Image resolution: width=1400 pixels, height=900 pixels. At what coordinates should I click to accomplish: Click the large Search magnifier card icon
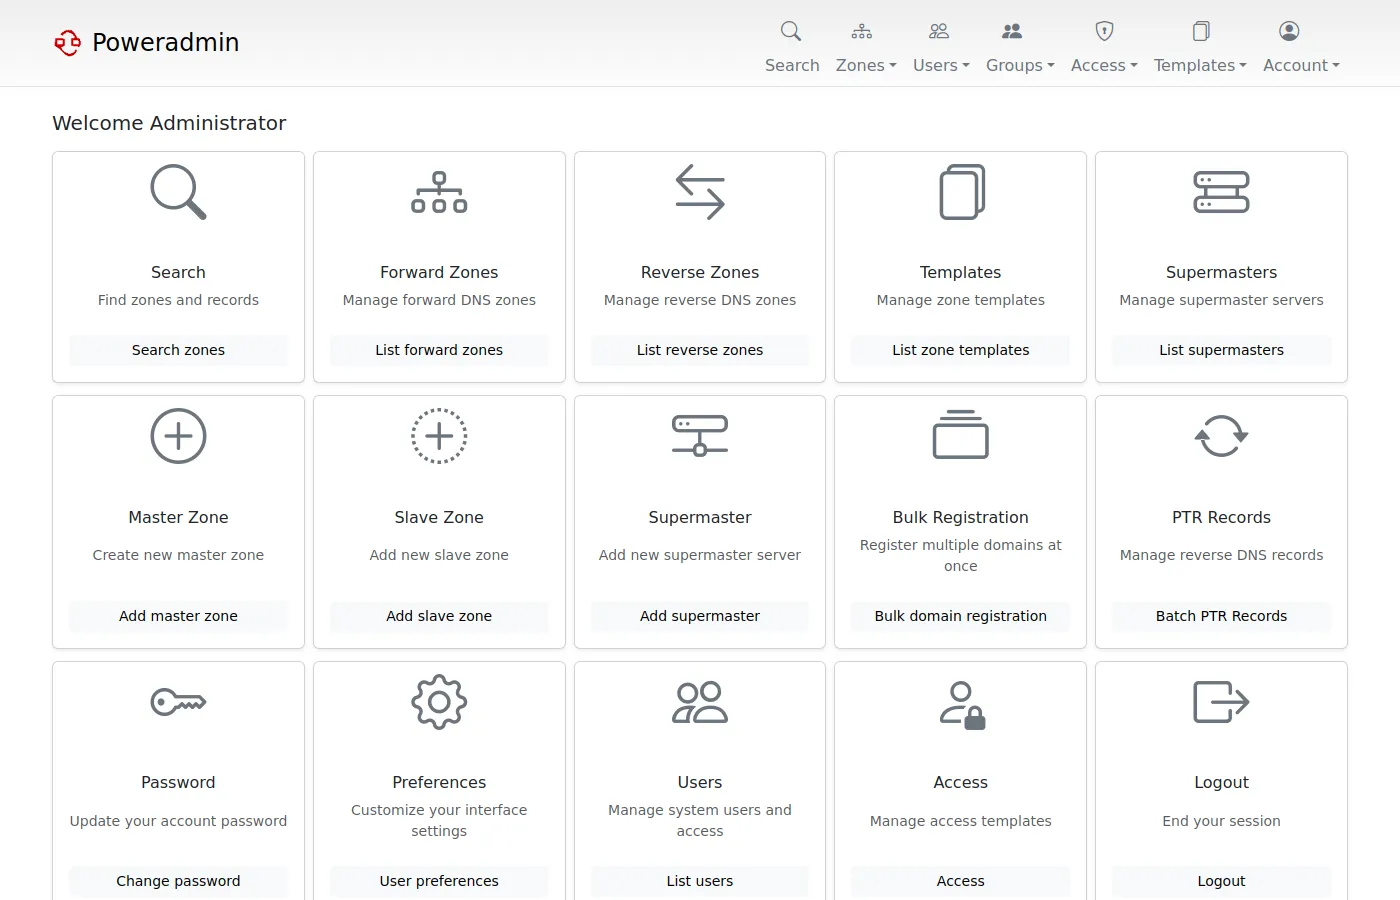pos(178,192)
